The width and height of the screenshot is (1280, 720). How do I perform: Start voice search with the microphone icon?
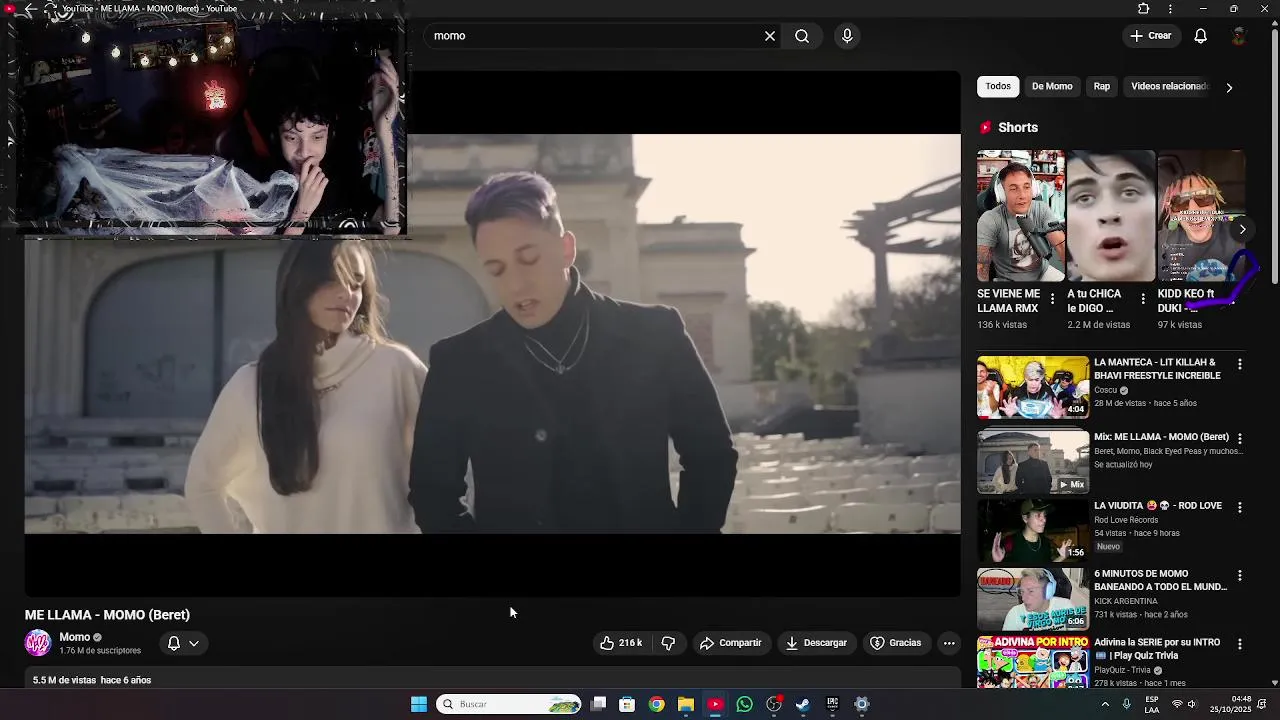[x=847, y=36]
